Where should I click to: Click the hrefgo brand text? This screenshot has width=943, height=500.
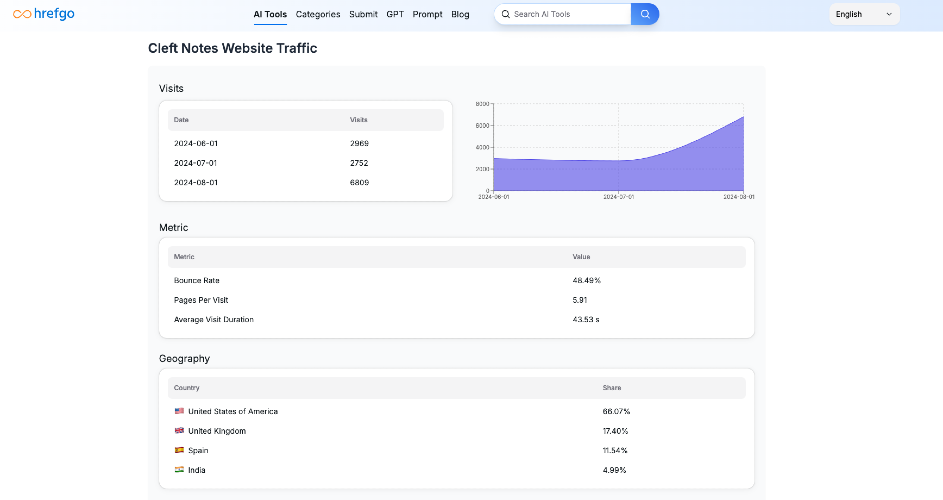click(54, 14)
